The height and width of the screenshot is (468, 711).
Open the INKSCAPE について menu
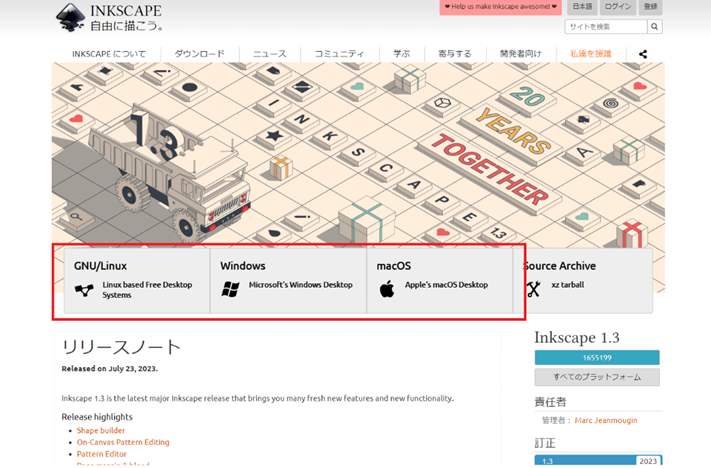pyautogui.click(x=109, y=54)
